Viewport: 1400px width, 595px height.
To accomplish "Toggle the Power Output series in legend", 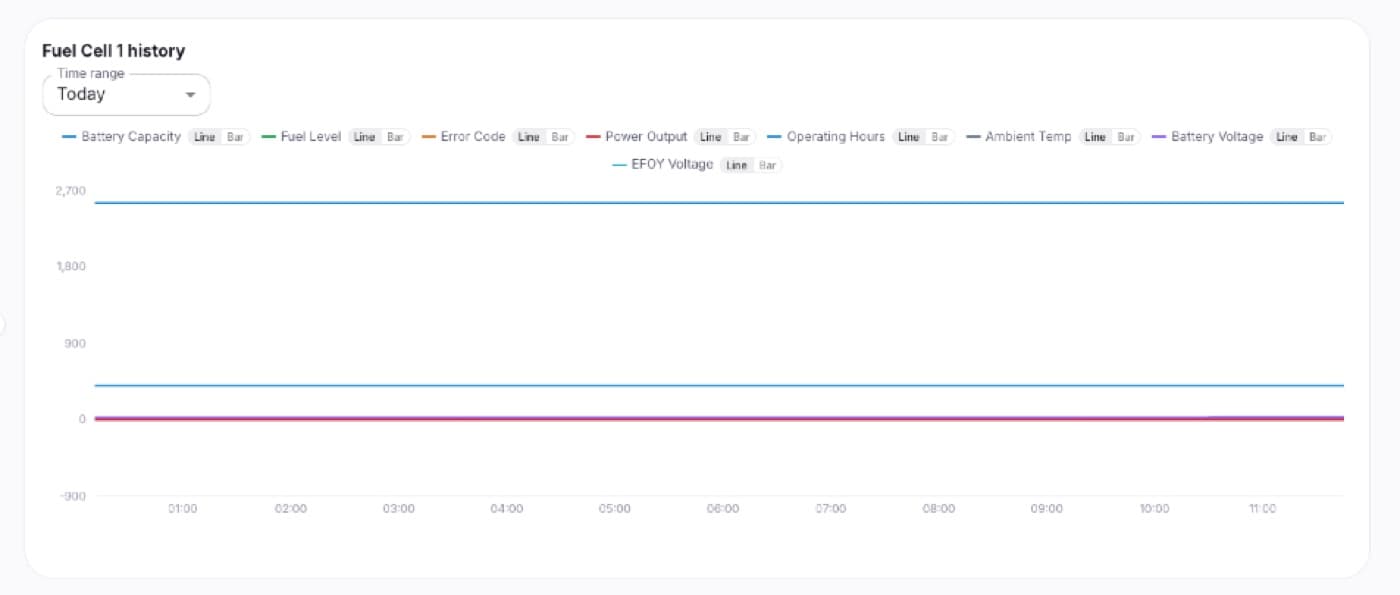I will pos(637,137).
